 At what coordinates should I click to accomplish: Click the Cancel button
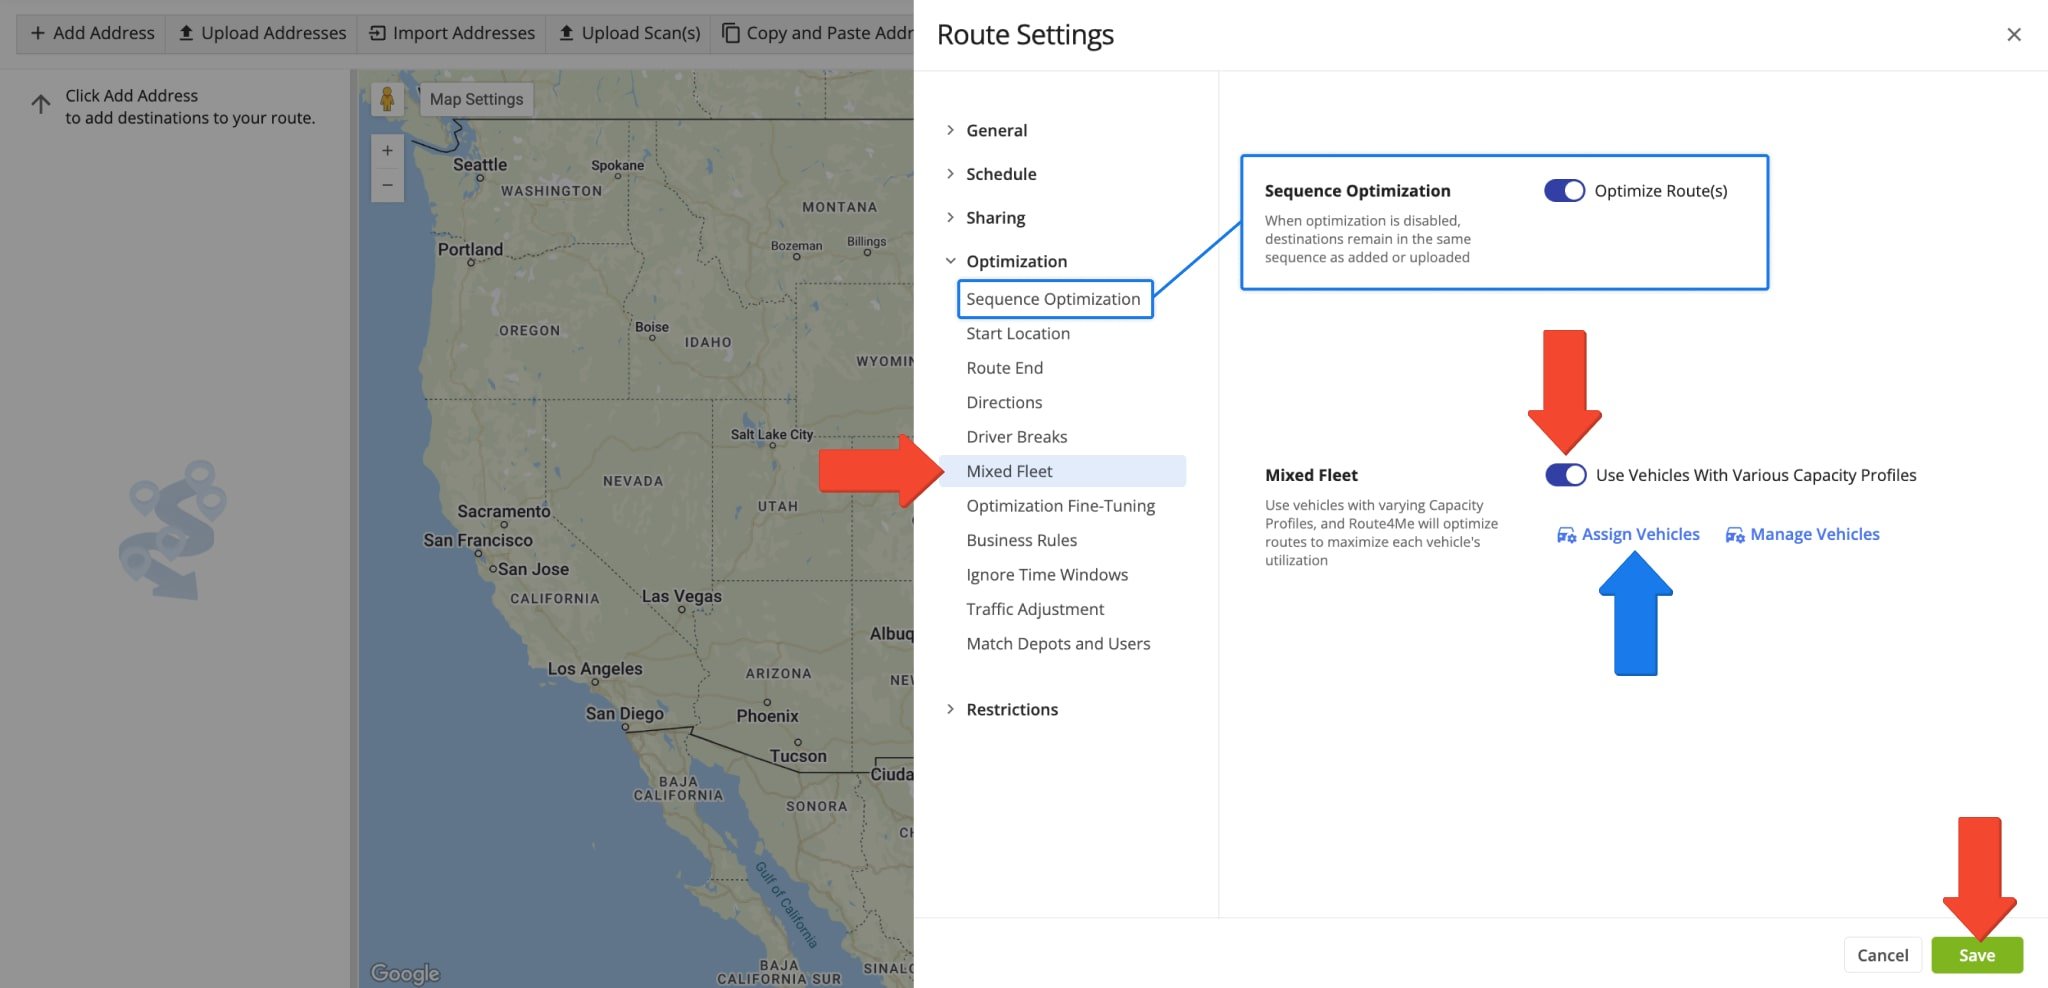[x=1882, y=955]
